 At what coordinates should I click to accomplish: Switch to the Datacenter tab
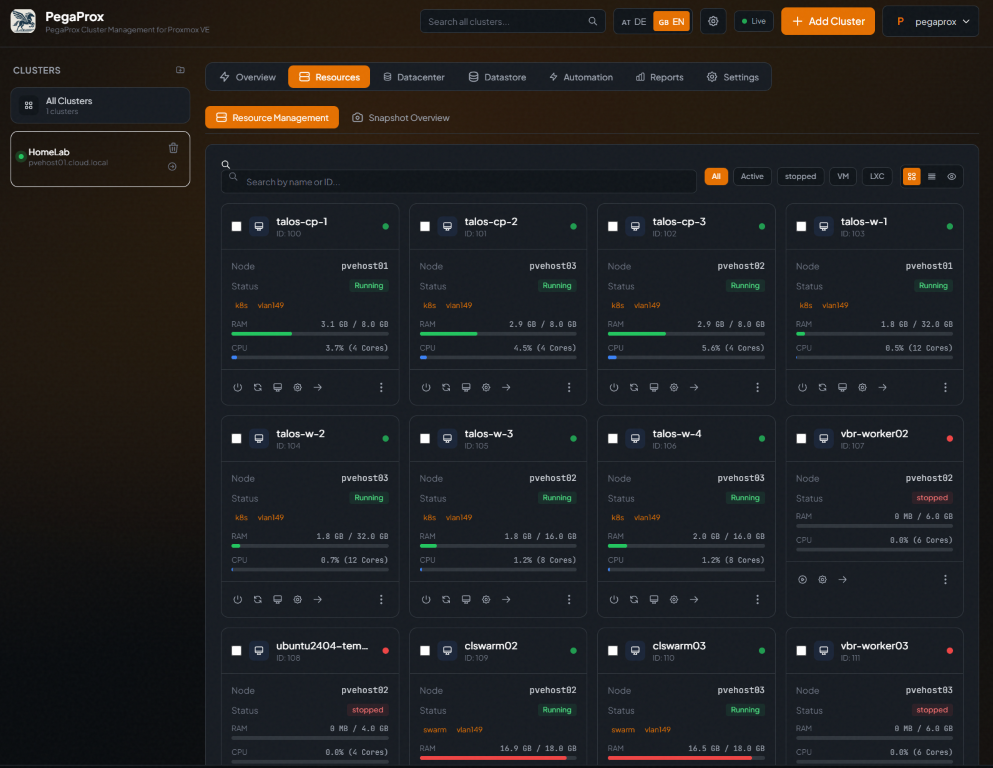tap(414, 77)
